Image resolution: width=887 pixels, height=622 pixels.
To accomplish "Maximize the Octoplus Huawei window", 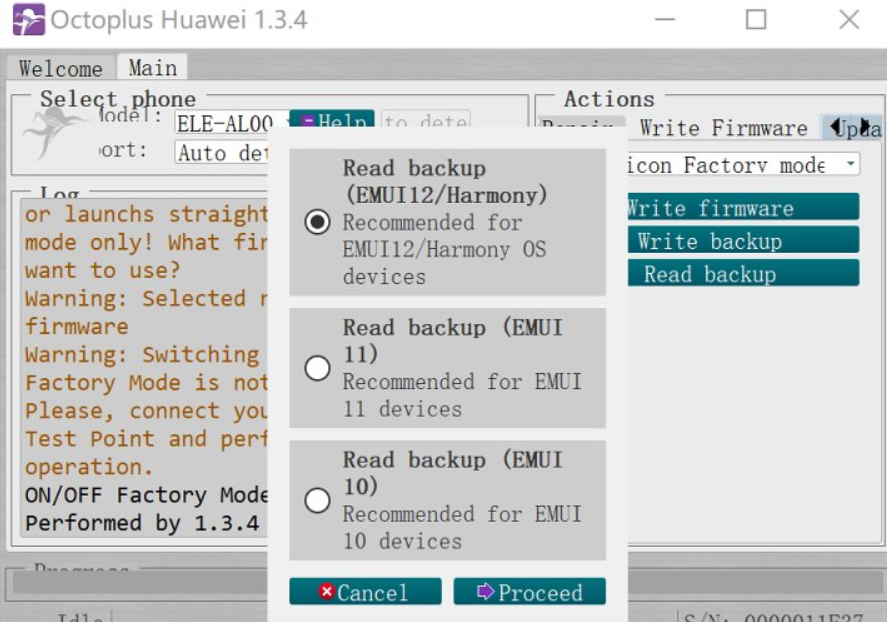I will click(756, 19).
